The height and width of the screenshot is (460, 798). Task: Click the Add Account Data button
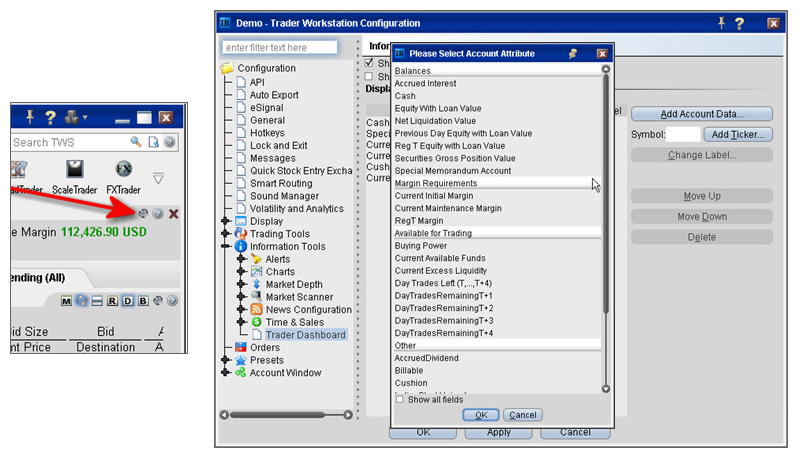(702, 114)
